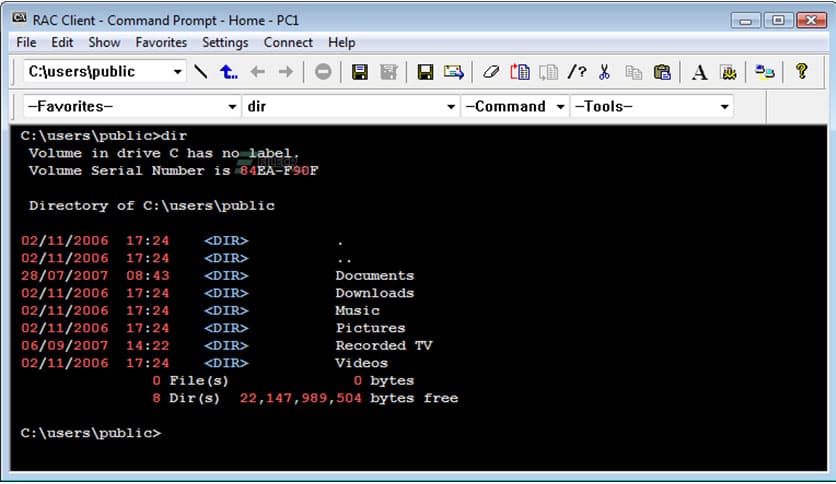The width and height of the screenshot is (836, 484).
Task: Click the back arrow toolbar icon
Action: tap(258, 71)
